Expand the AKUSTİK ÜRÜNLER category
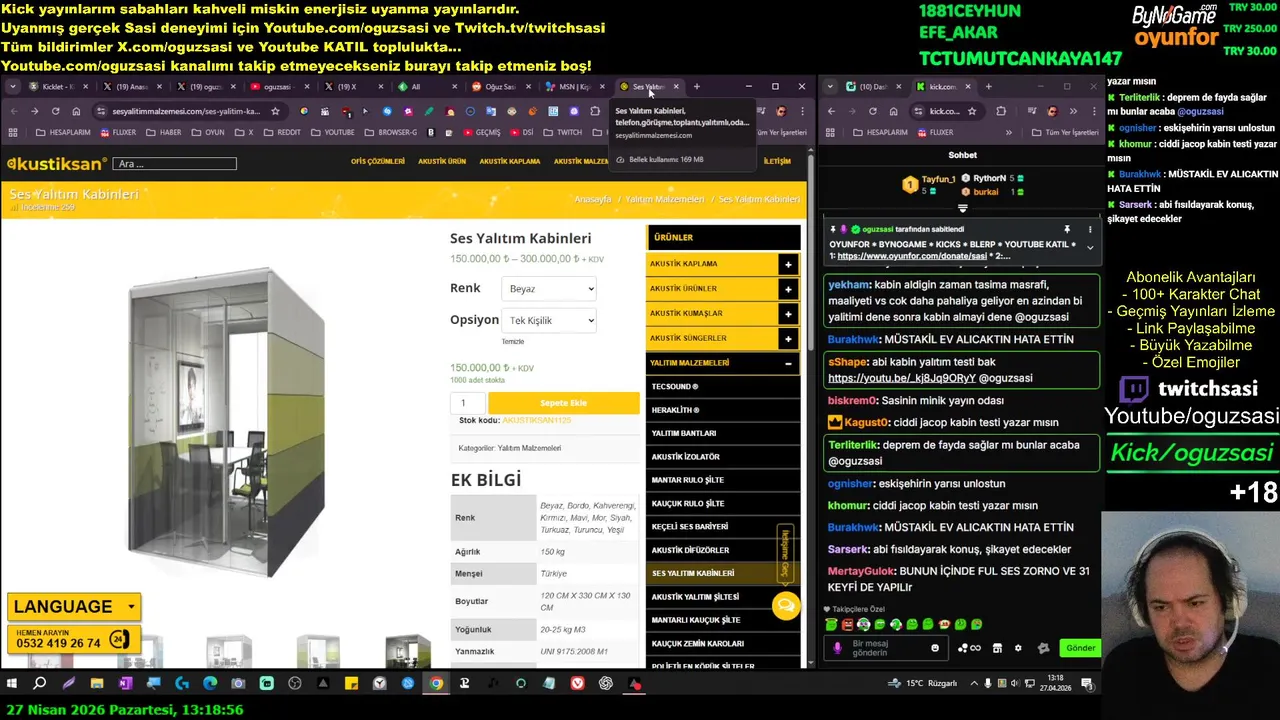 (788, 289)
